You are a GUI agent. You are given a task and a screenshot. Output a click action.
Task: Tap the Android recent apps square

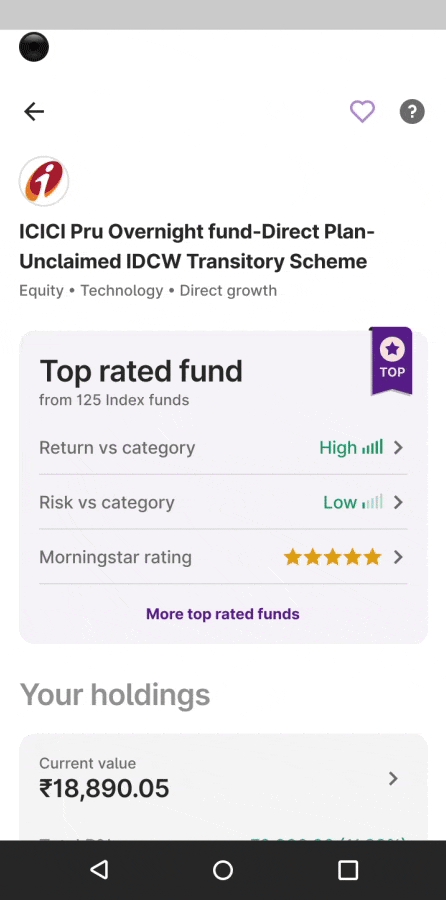pos(348,870)
